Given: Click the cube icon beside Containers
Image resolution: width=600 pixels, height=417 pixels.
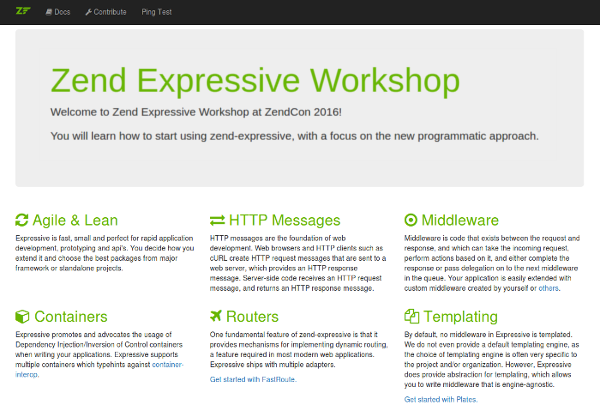Looking at the screenshot, I should (22, 316).
